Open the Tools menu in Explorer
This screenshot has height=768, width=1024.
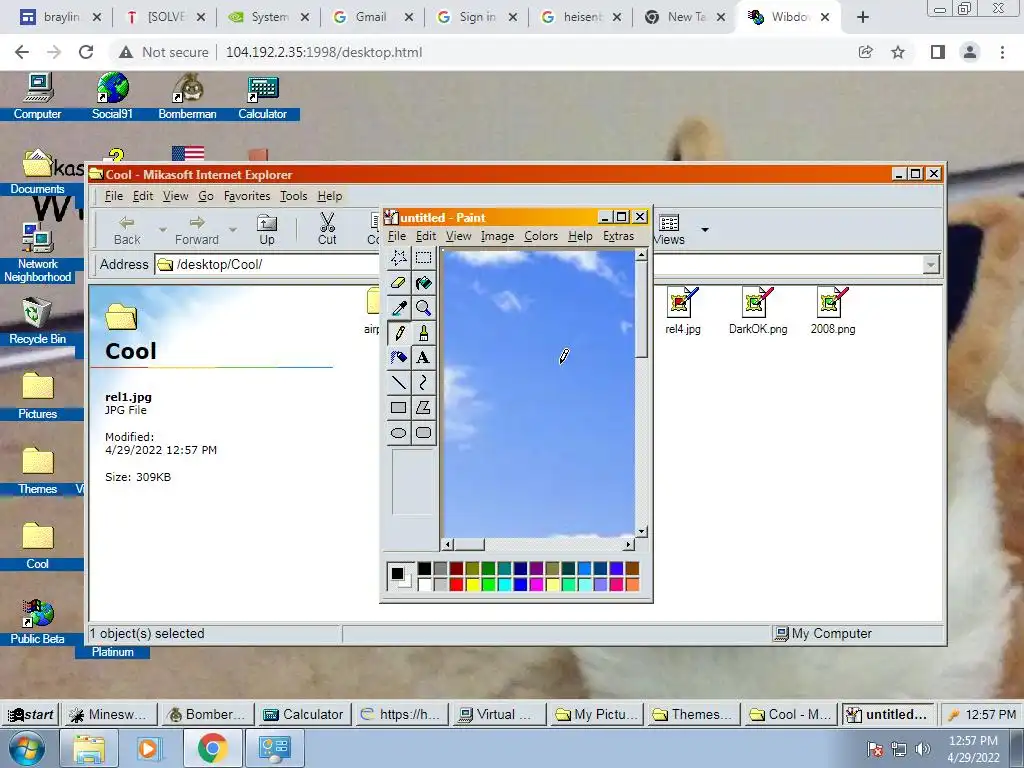(293, 196)
